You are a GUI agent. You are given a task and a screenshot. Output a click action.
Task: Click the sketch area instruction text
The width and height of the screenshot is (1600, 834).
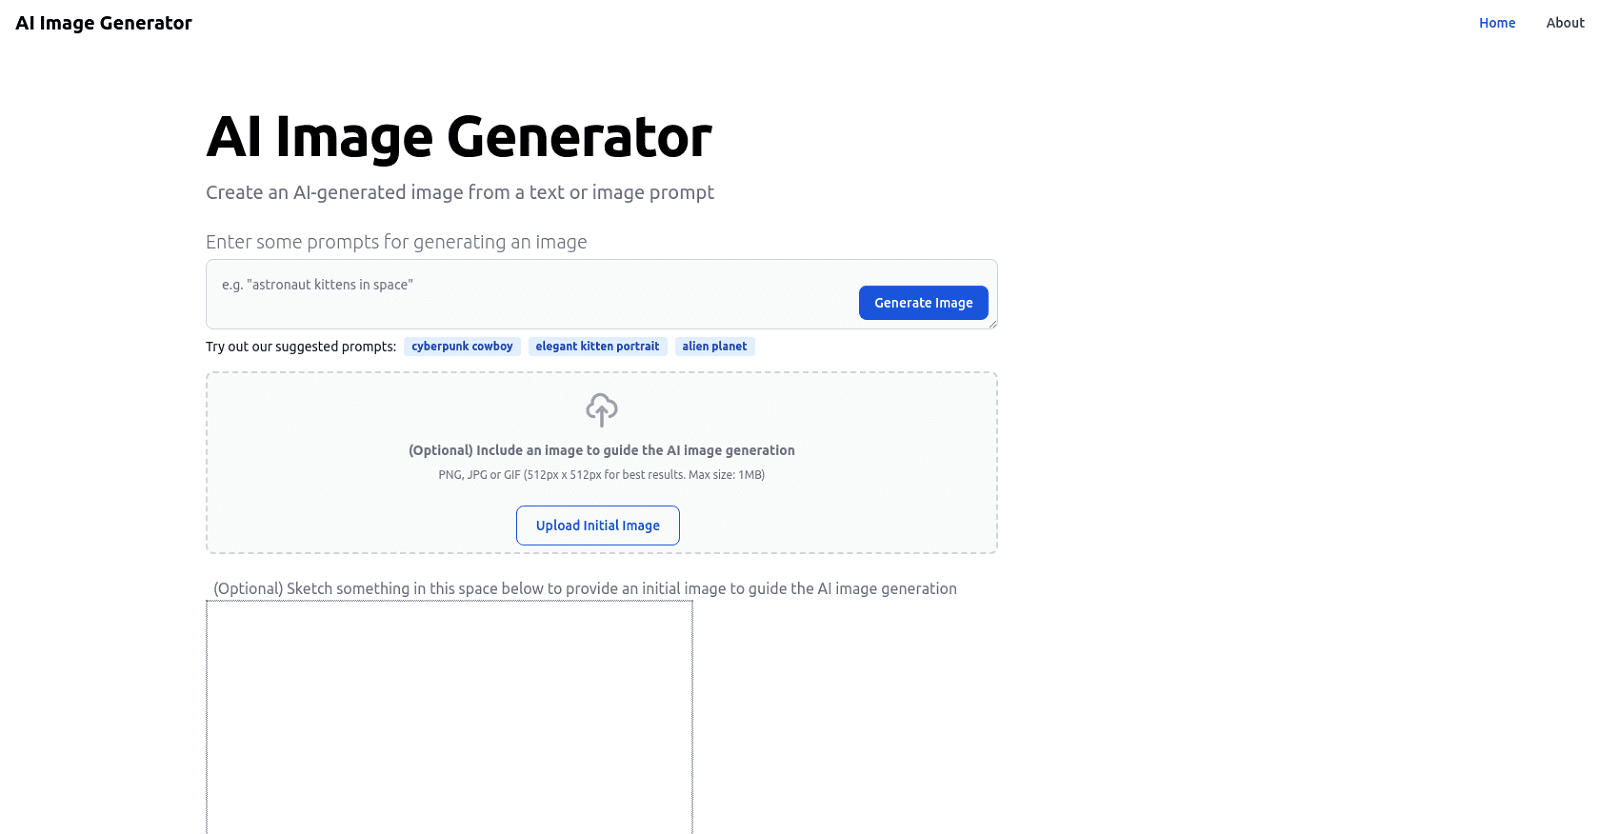(585, 588)
